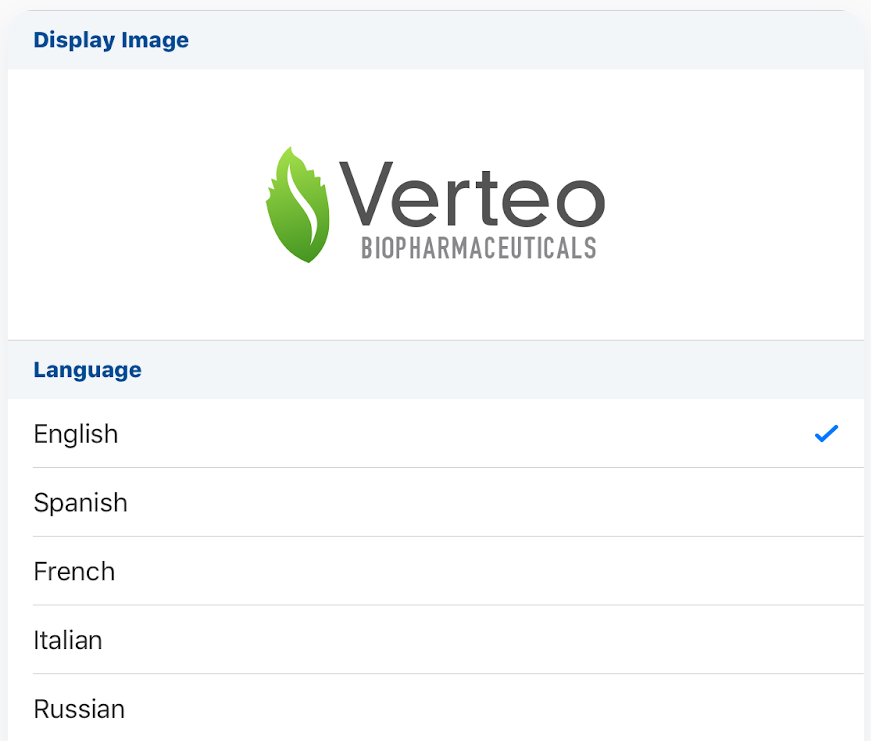Click the empty checkmark area of the Italian row

tap(826, 640)
